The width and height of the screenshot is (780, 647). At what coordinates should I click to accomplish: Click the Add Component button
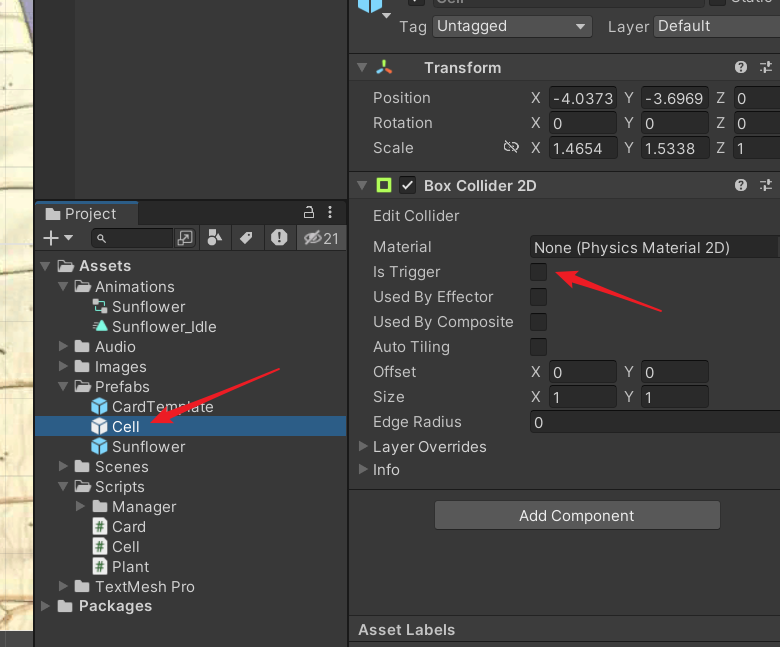pos(577,516)
